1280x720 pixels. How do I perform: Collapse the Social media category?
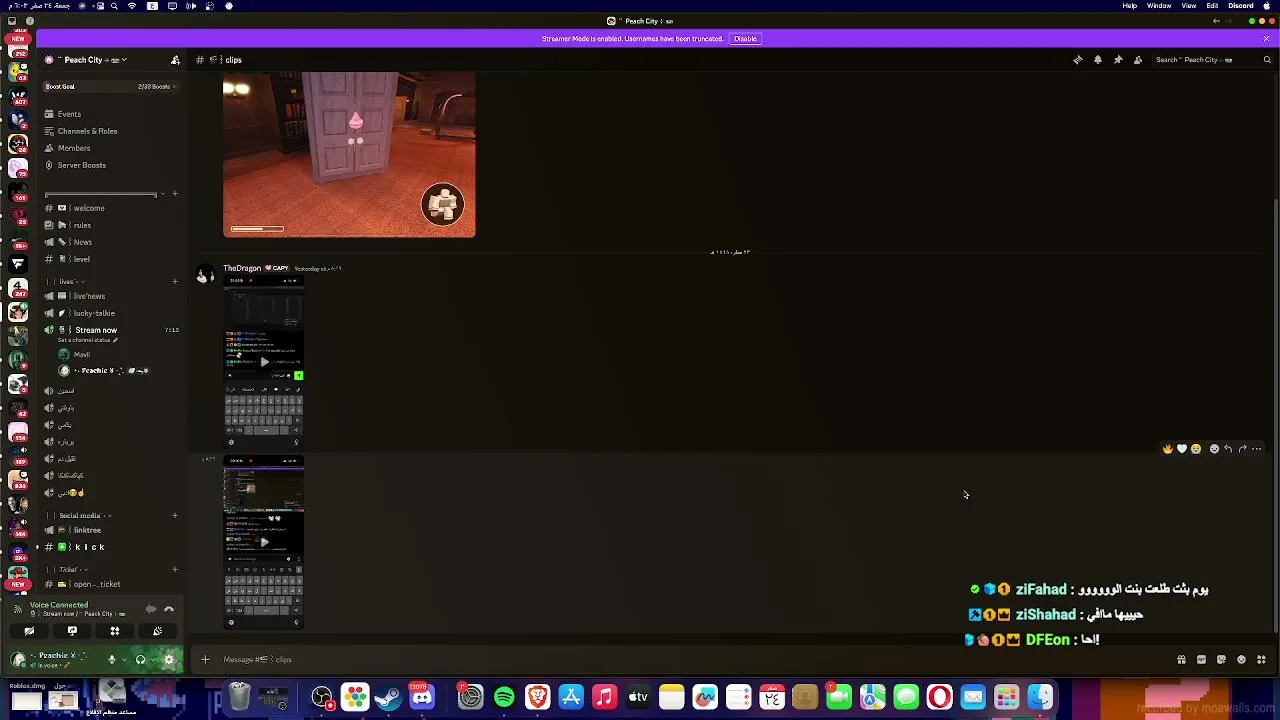[x=82, y=516]
